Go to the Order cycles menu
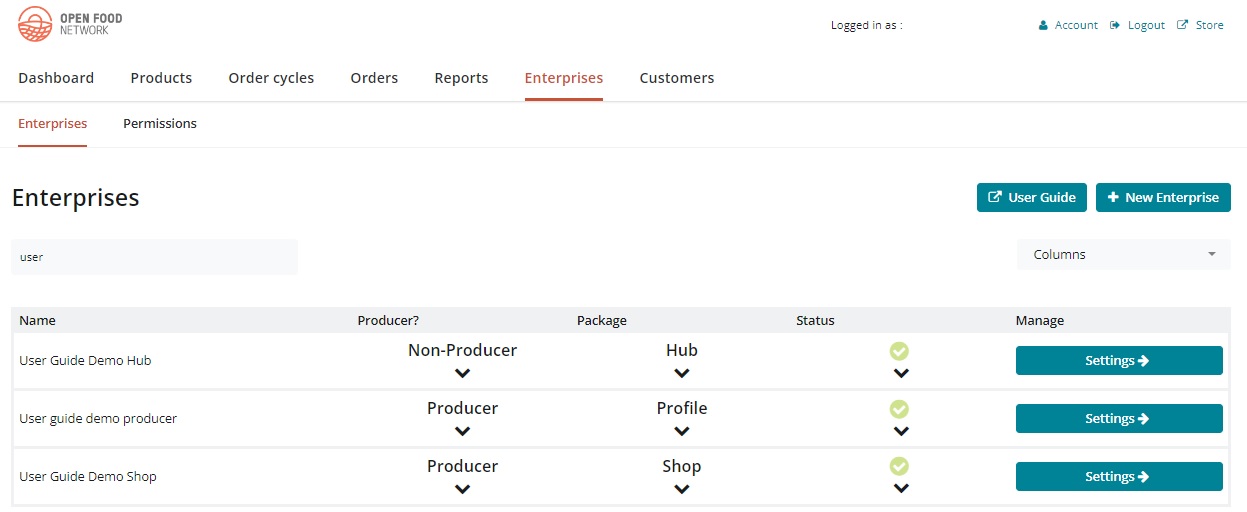 (x=271, y=78)
